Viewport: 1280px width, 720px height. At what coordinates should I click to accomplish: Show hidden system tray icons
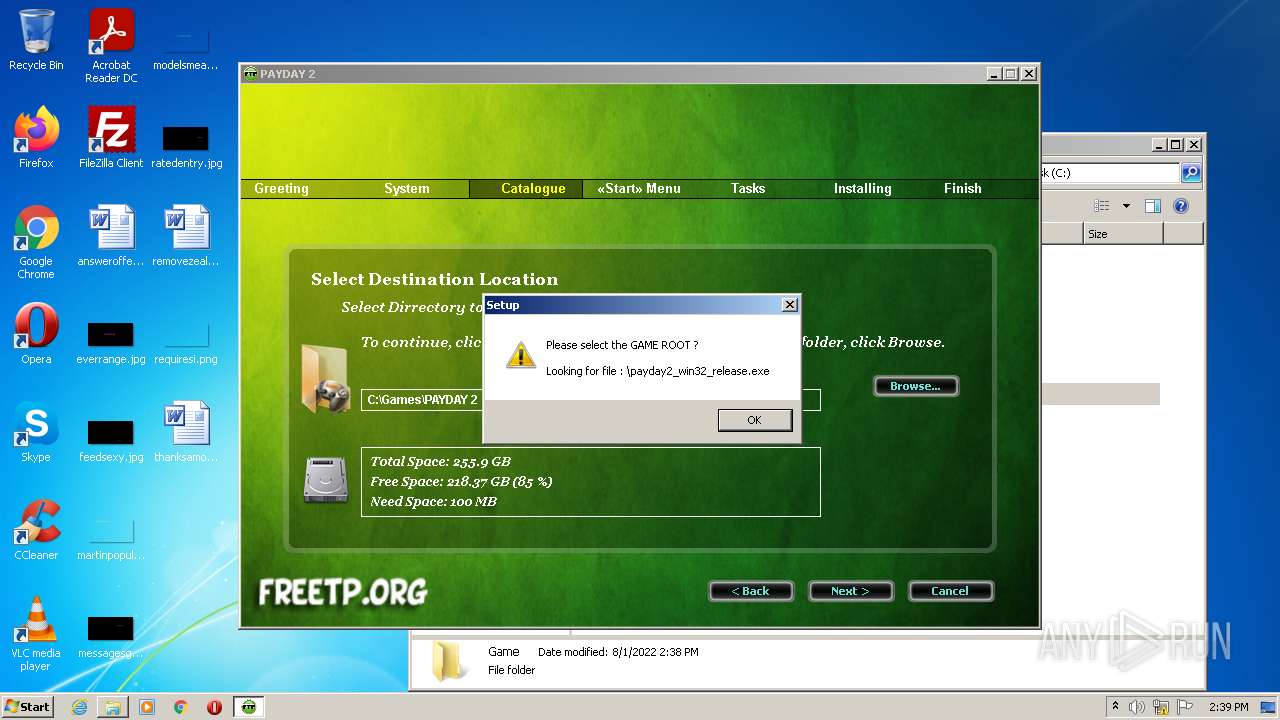point(1115,707)
